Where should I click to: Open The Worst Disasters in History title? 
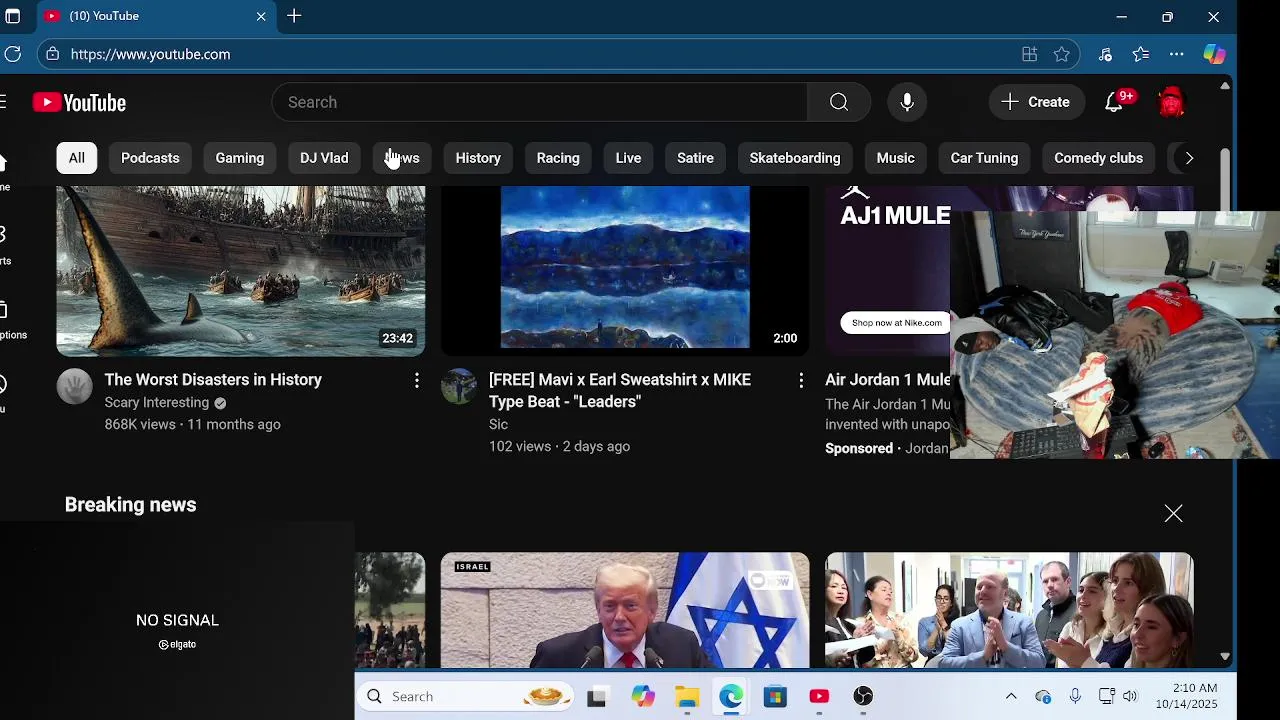pos(213,380)
